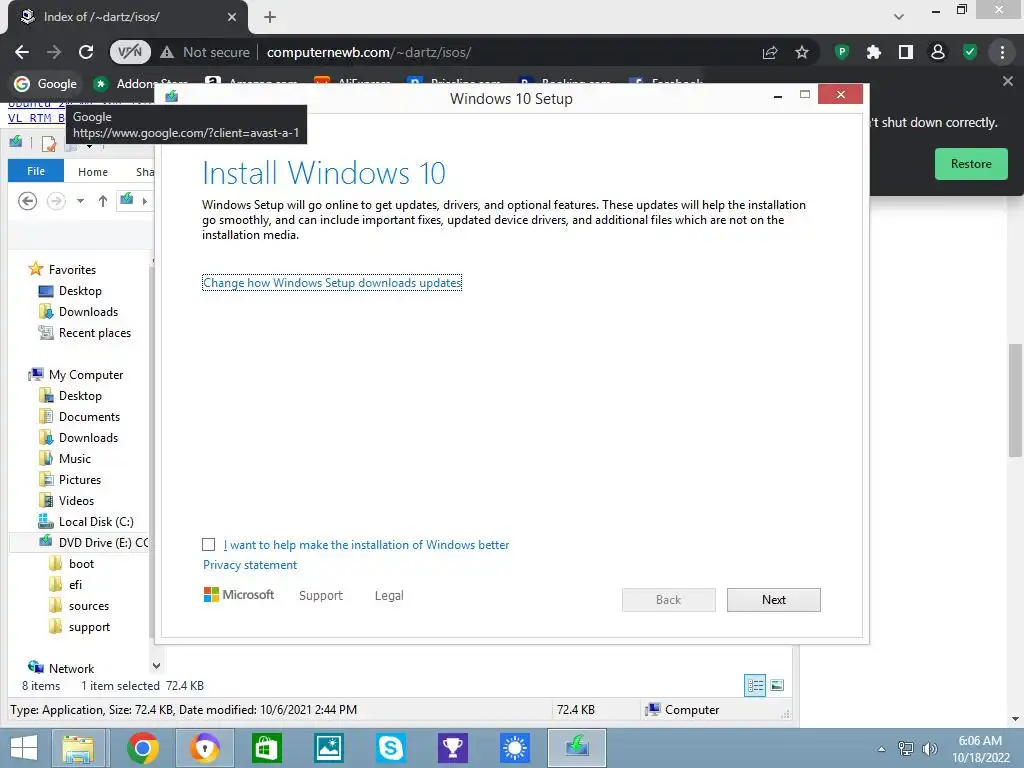This screenshot has height=768, width=1024.
Task: Click the browser back arrow
Action: pos(22,52)
